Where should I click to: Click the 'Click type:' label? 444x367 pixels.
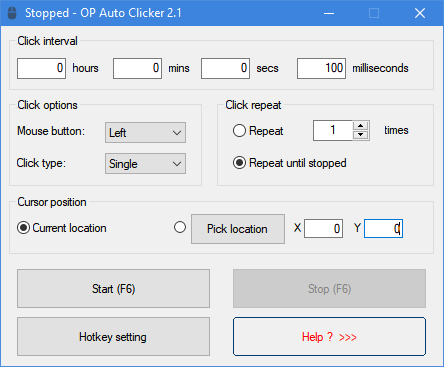coord(41,163)
